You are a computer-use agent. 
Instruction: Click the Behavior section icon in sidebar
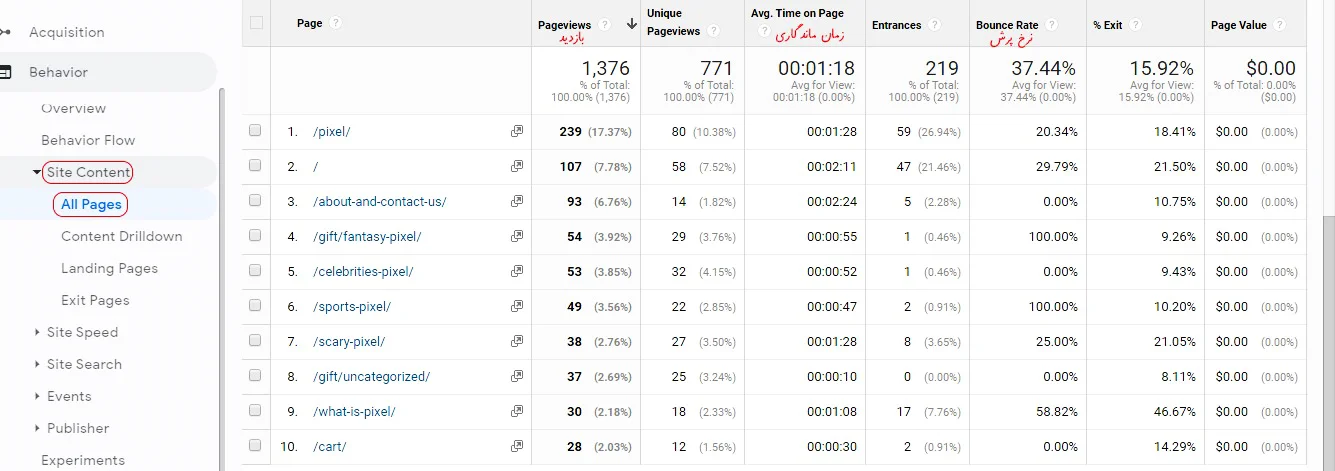(5, 72)
